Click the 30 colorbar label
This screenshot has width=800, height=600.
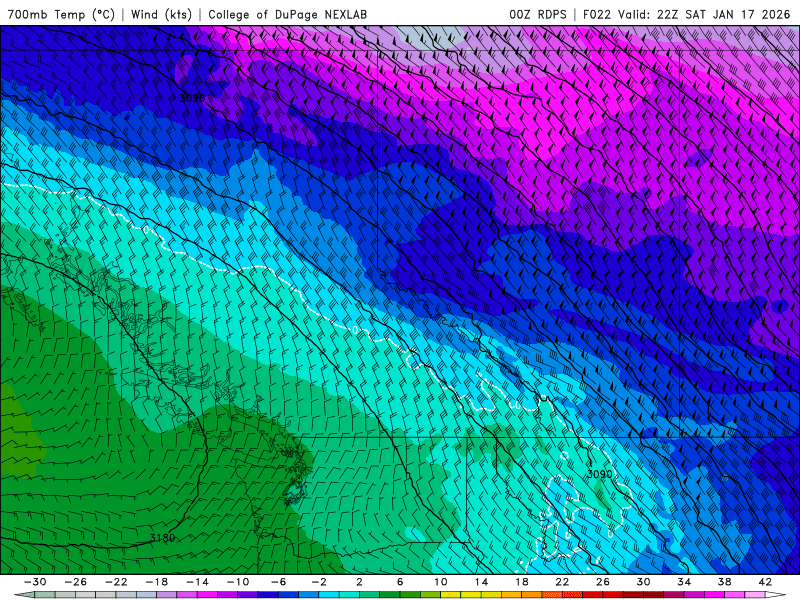pyautogui.click(x=643, y=582)
